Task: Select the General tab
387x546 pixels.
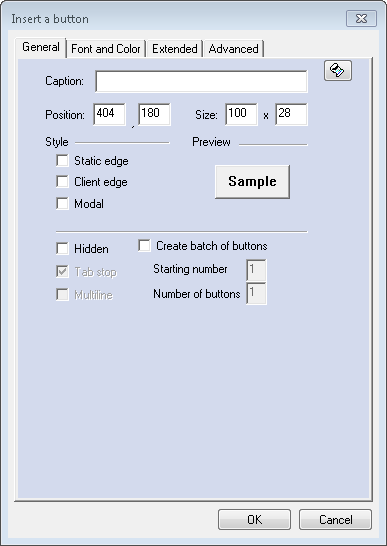Action: 41,47
